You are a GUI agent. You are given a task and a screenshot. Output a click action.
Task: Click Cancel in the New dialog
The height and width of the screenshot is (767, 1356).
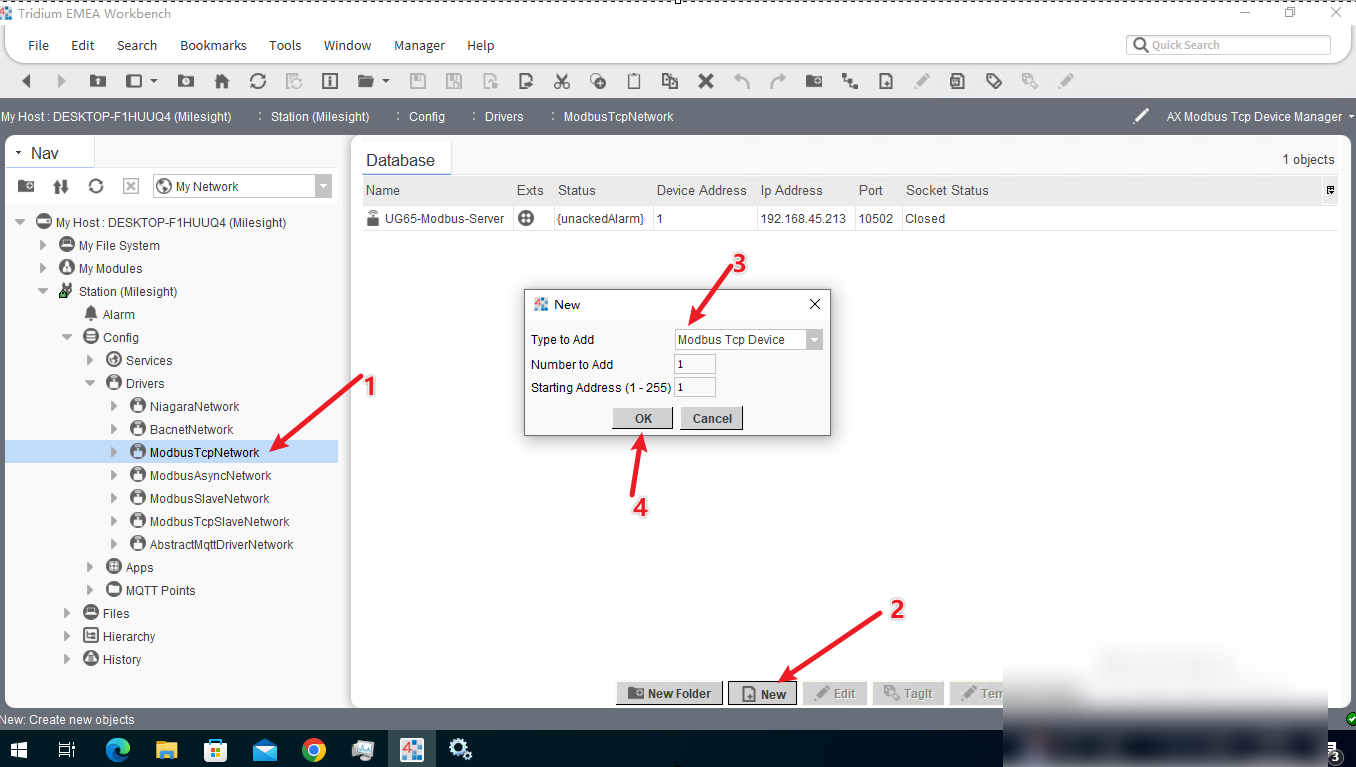pyautogui.click(x=712, y=418)
